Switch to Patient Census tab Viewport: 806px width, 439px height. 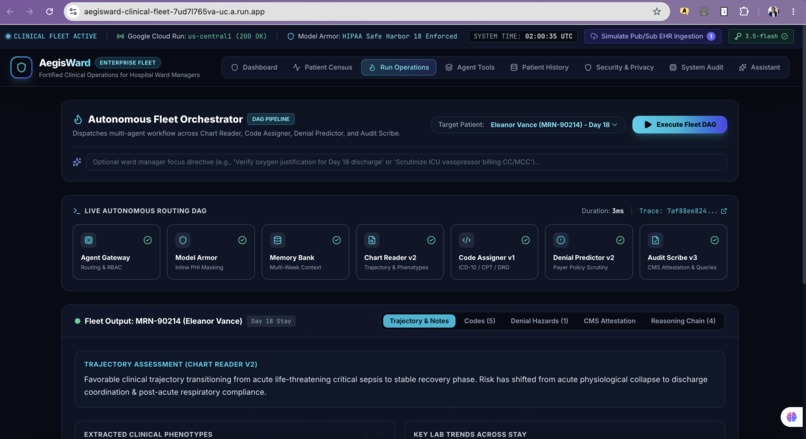pyautogui.click(x=322, y=67)
